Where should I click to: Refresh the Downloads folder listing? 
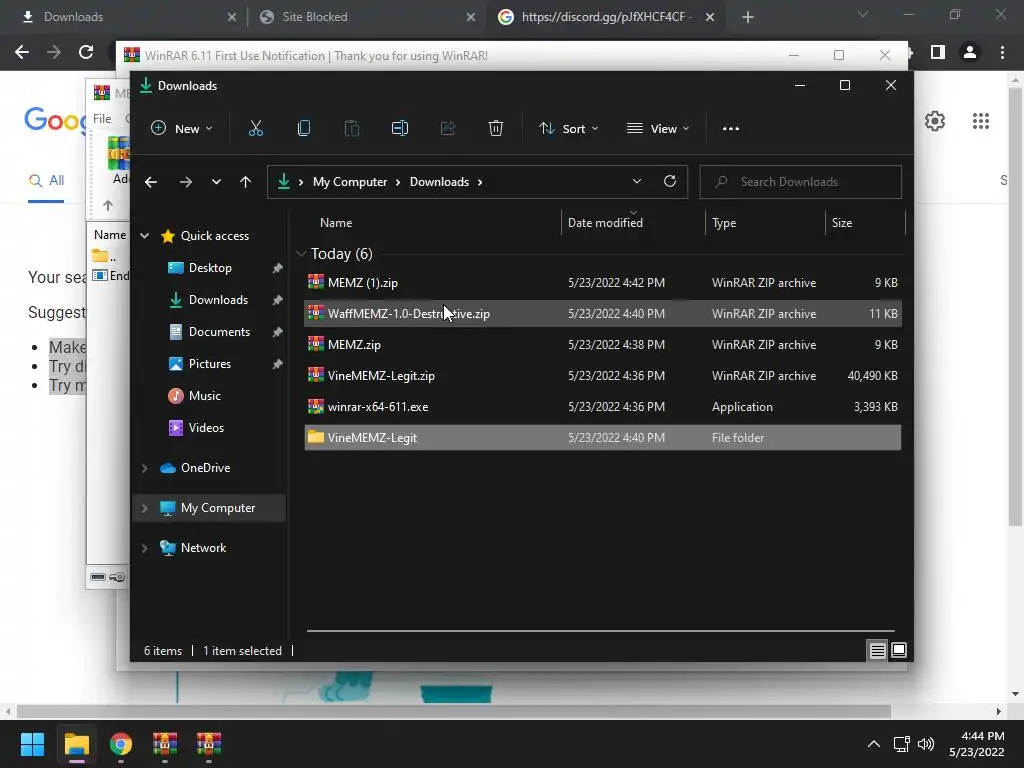669,182
